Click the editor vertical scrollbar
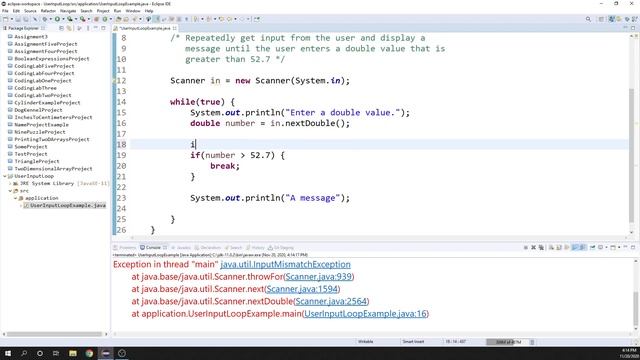This screenshot has height=360, width=640. [x=632, y=156]
